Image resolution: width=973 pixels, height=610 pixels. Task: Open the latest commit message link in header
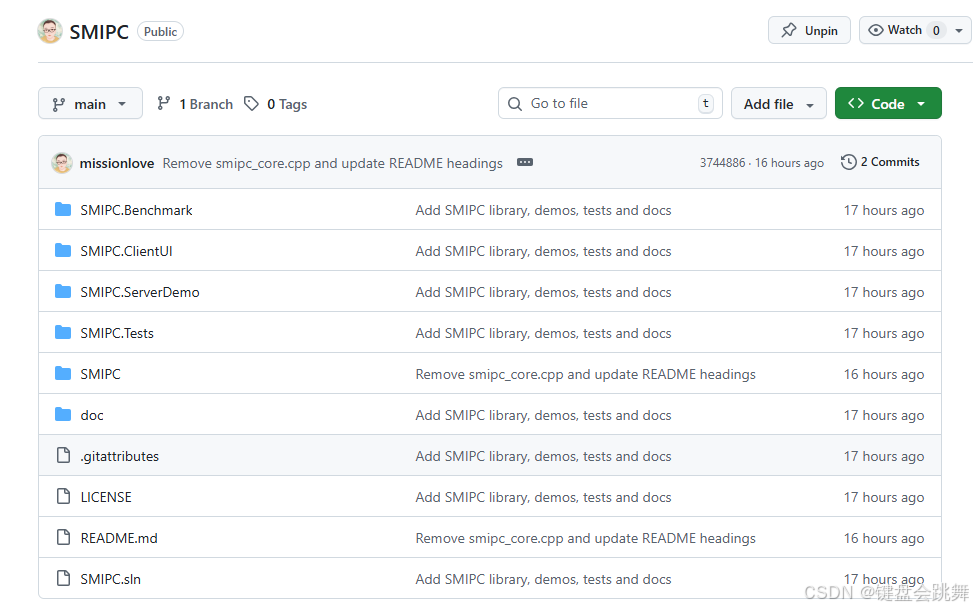333,163
